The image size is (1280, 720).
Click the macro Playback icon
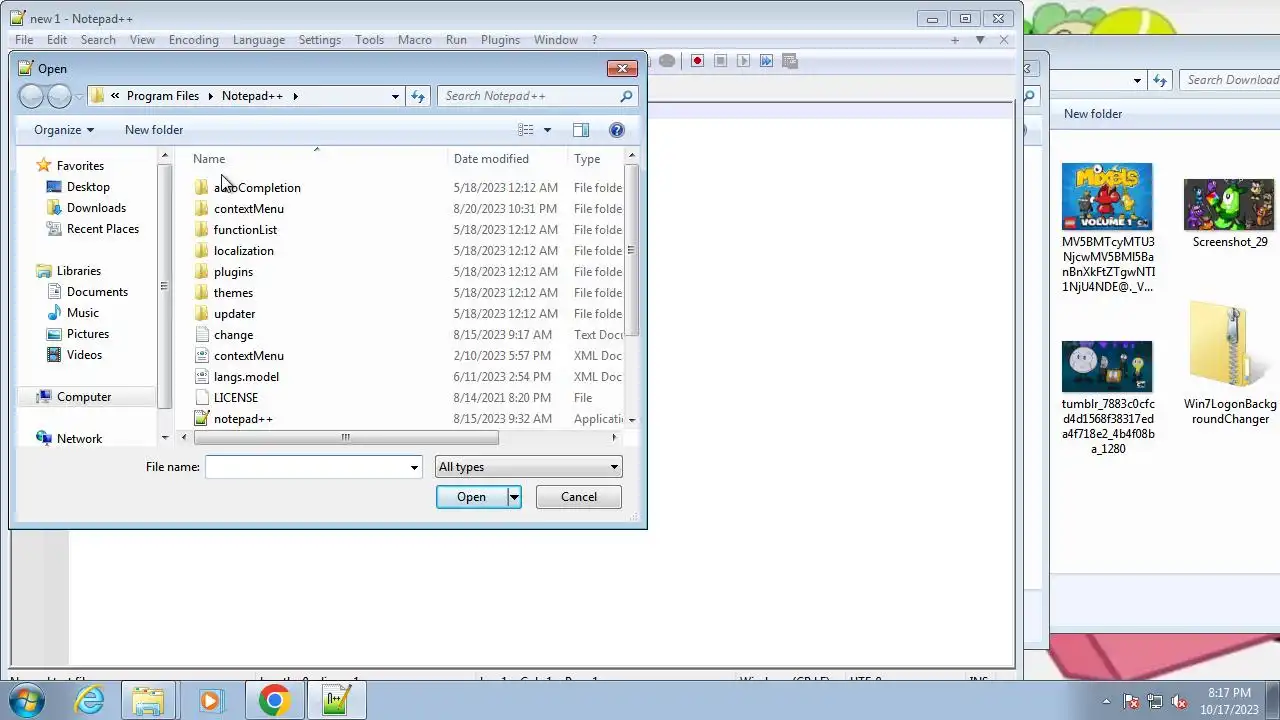tap(743, 61)
